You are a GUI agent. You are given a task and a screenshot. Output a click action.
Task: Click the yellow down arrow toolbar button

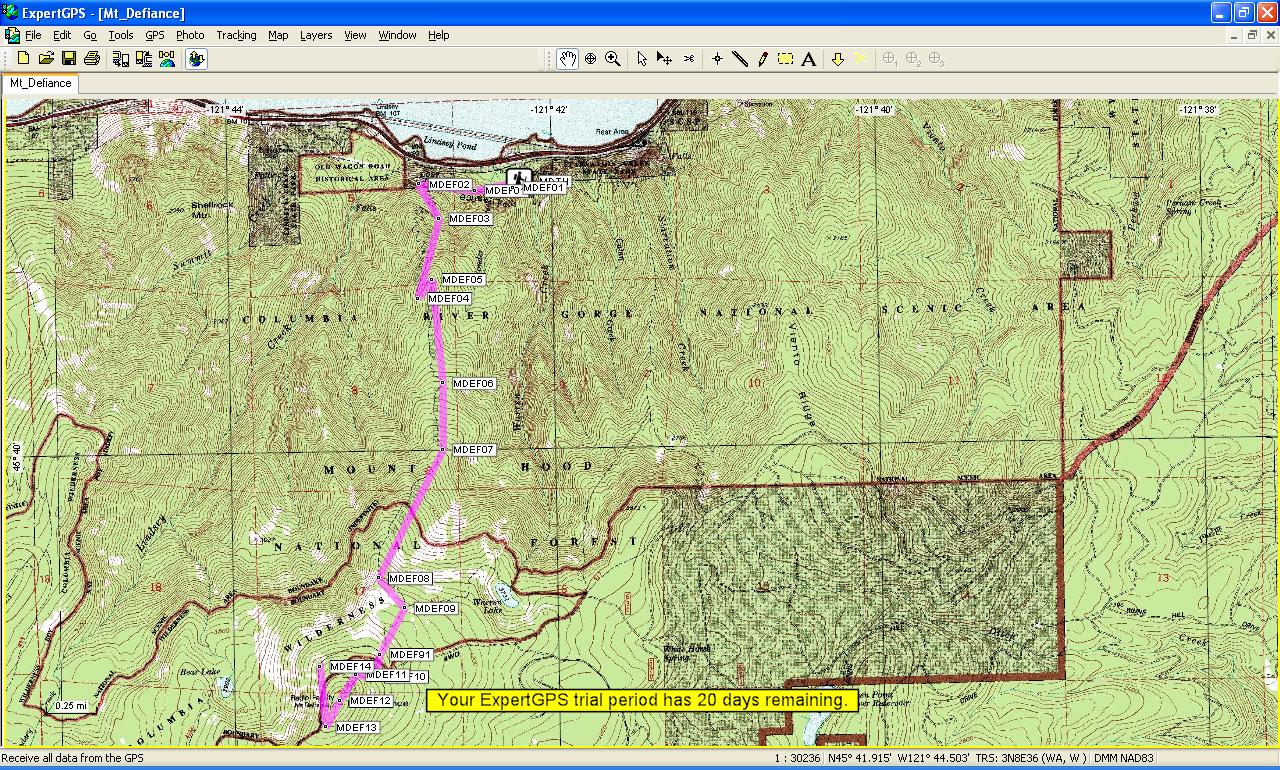(x=838, y=59)
